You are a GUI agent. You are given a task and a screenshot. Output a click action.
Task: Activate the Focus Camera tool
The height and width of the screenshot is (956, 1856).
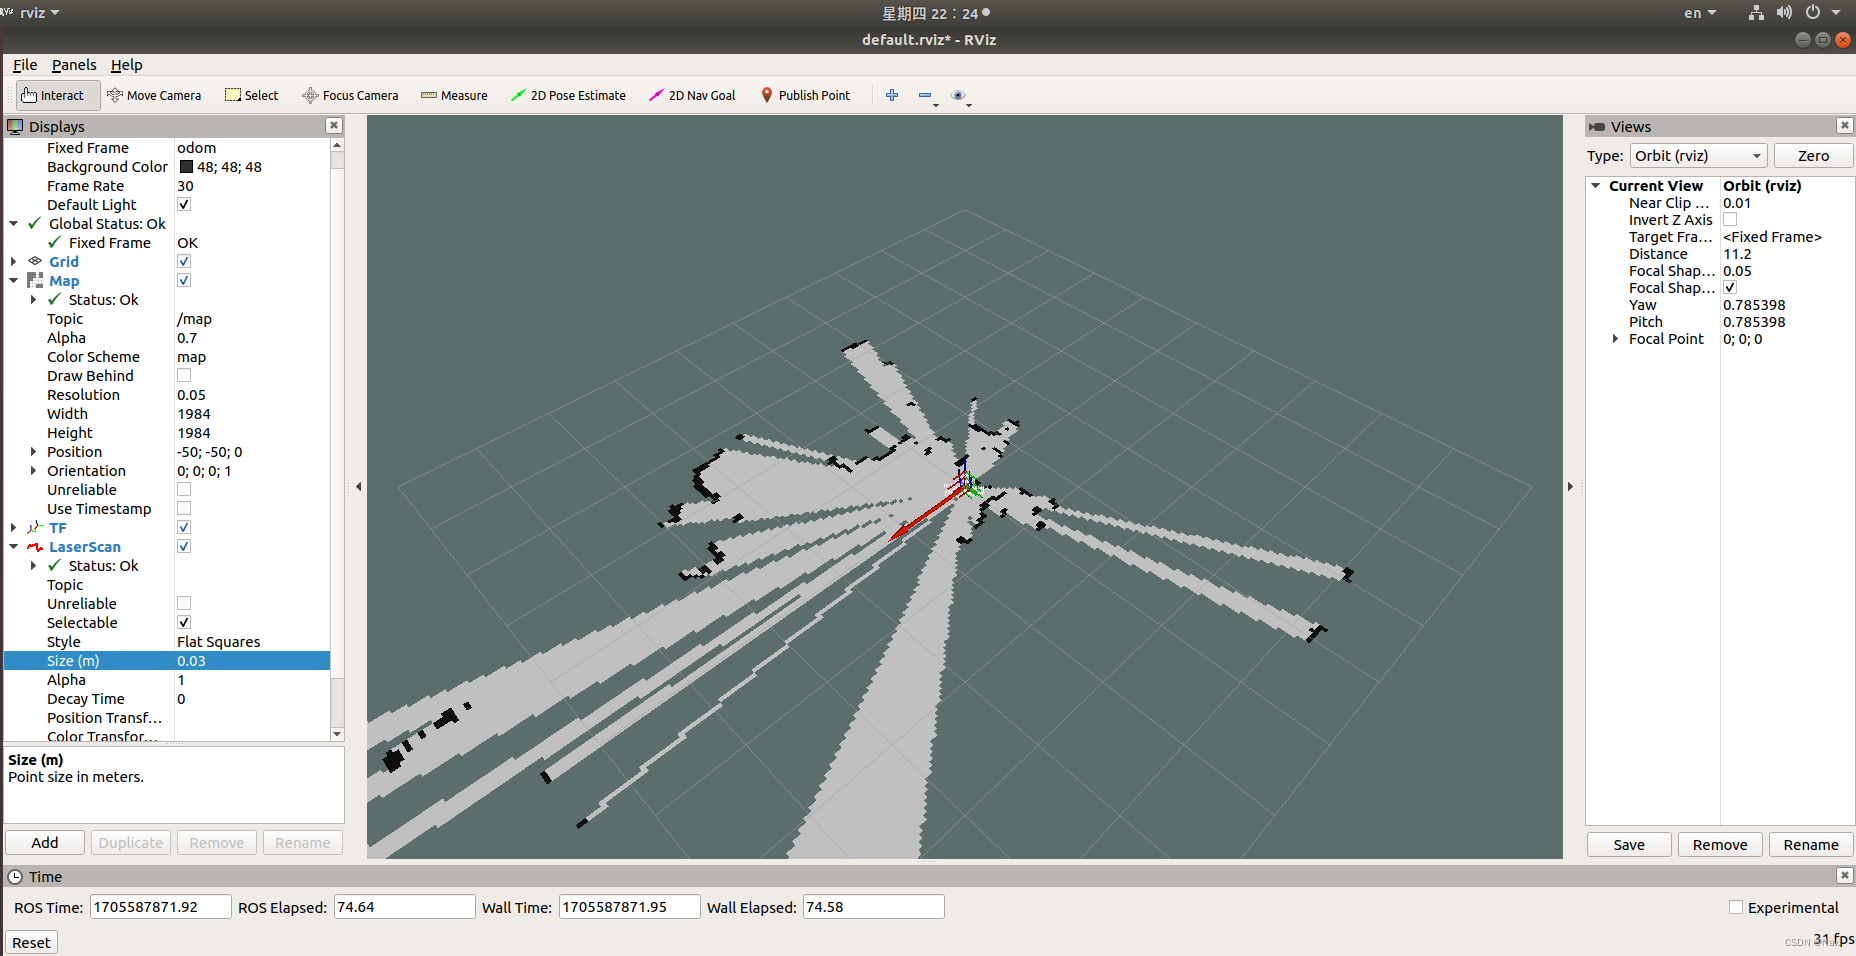351,95
